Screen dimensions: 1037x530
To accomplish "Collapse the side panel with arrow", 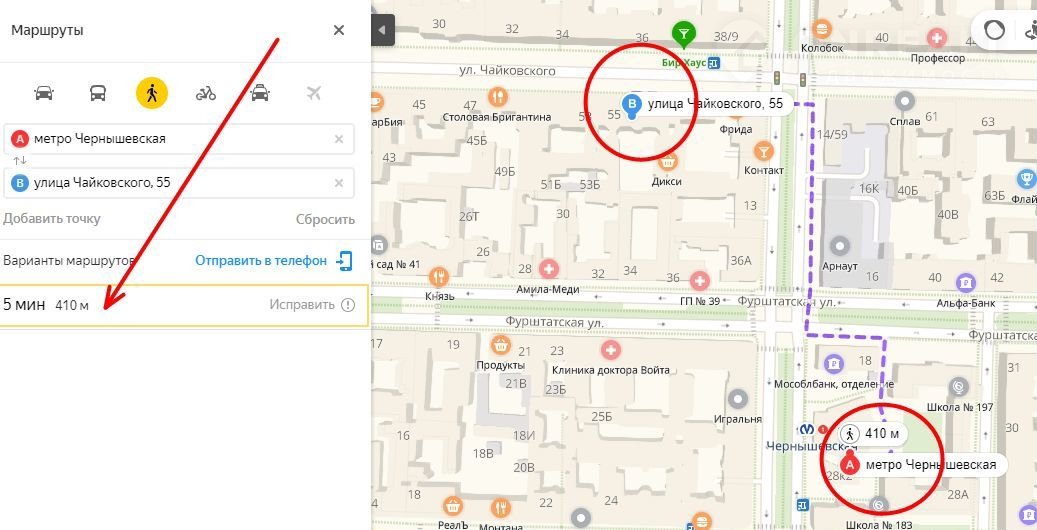I will click(x=382, y=30).
